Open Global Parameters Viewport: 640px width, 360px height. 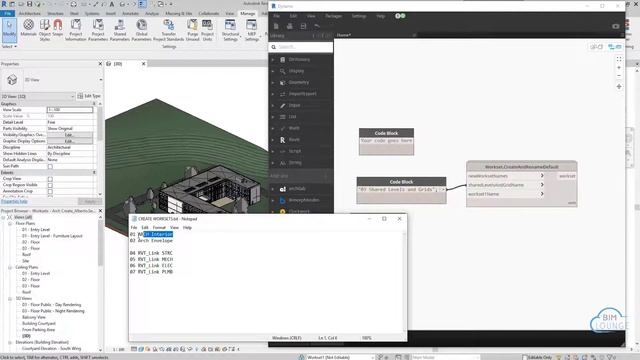141,29
